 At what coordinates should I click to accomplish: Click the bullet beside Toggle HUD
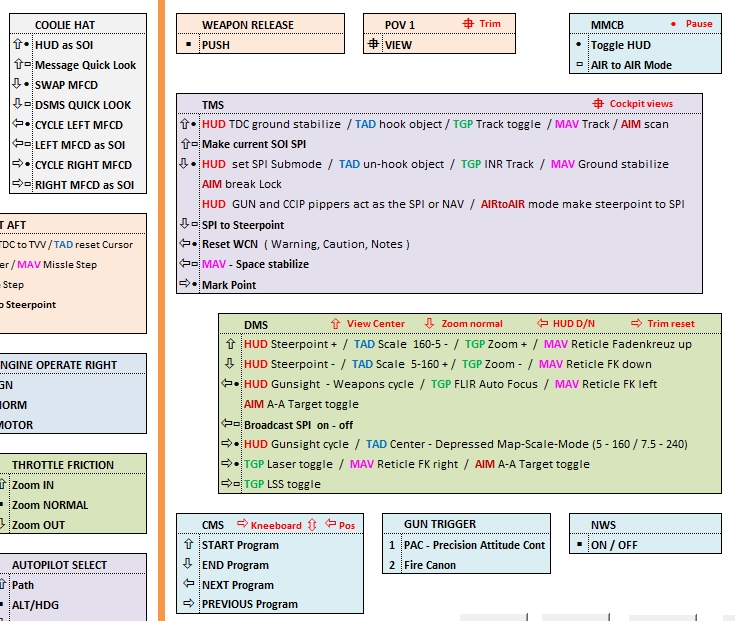(578, 44)
